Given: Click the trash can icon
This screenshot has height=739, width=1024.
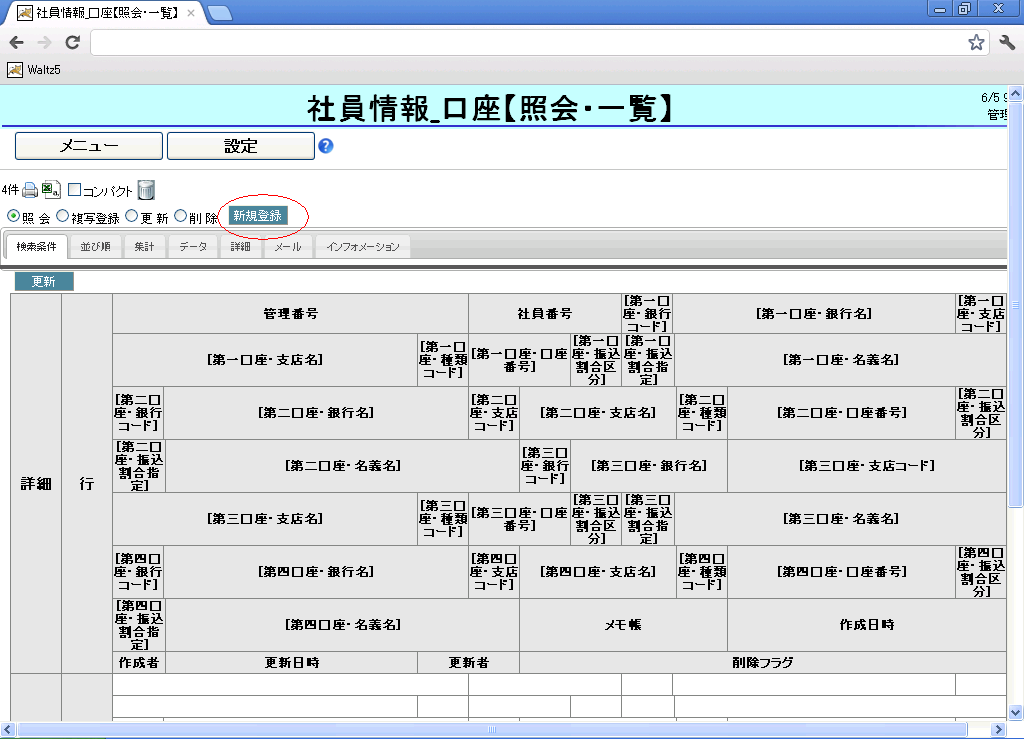Looking at the screenshot, I should (x=146, y=190).
